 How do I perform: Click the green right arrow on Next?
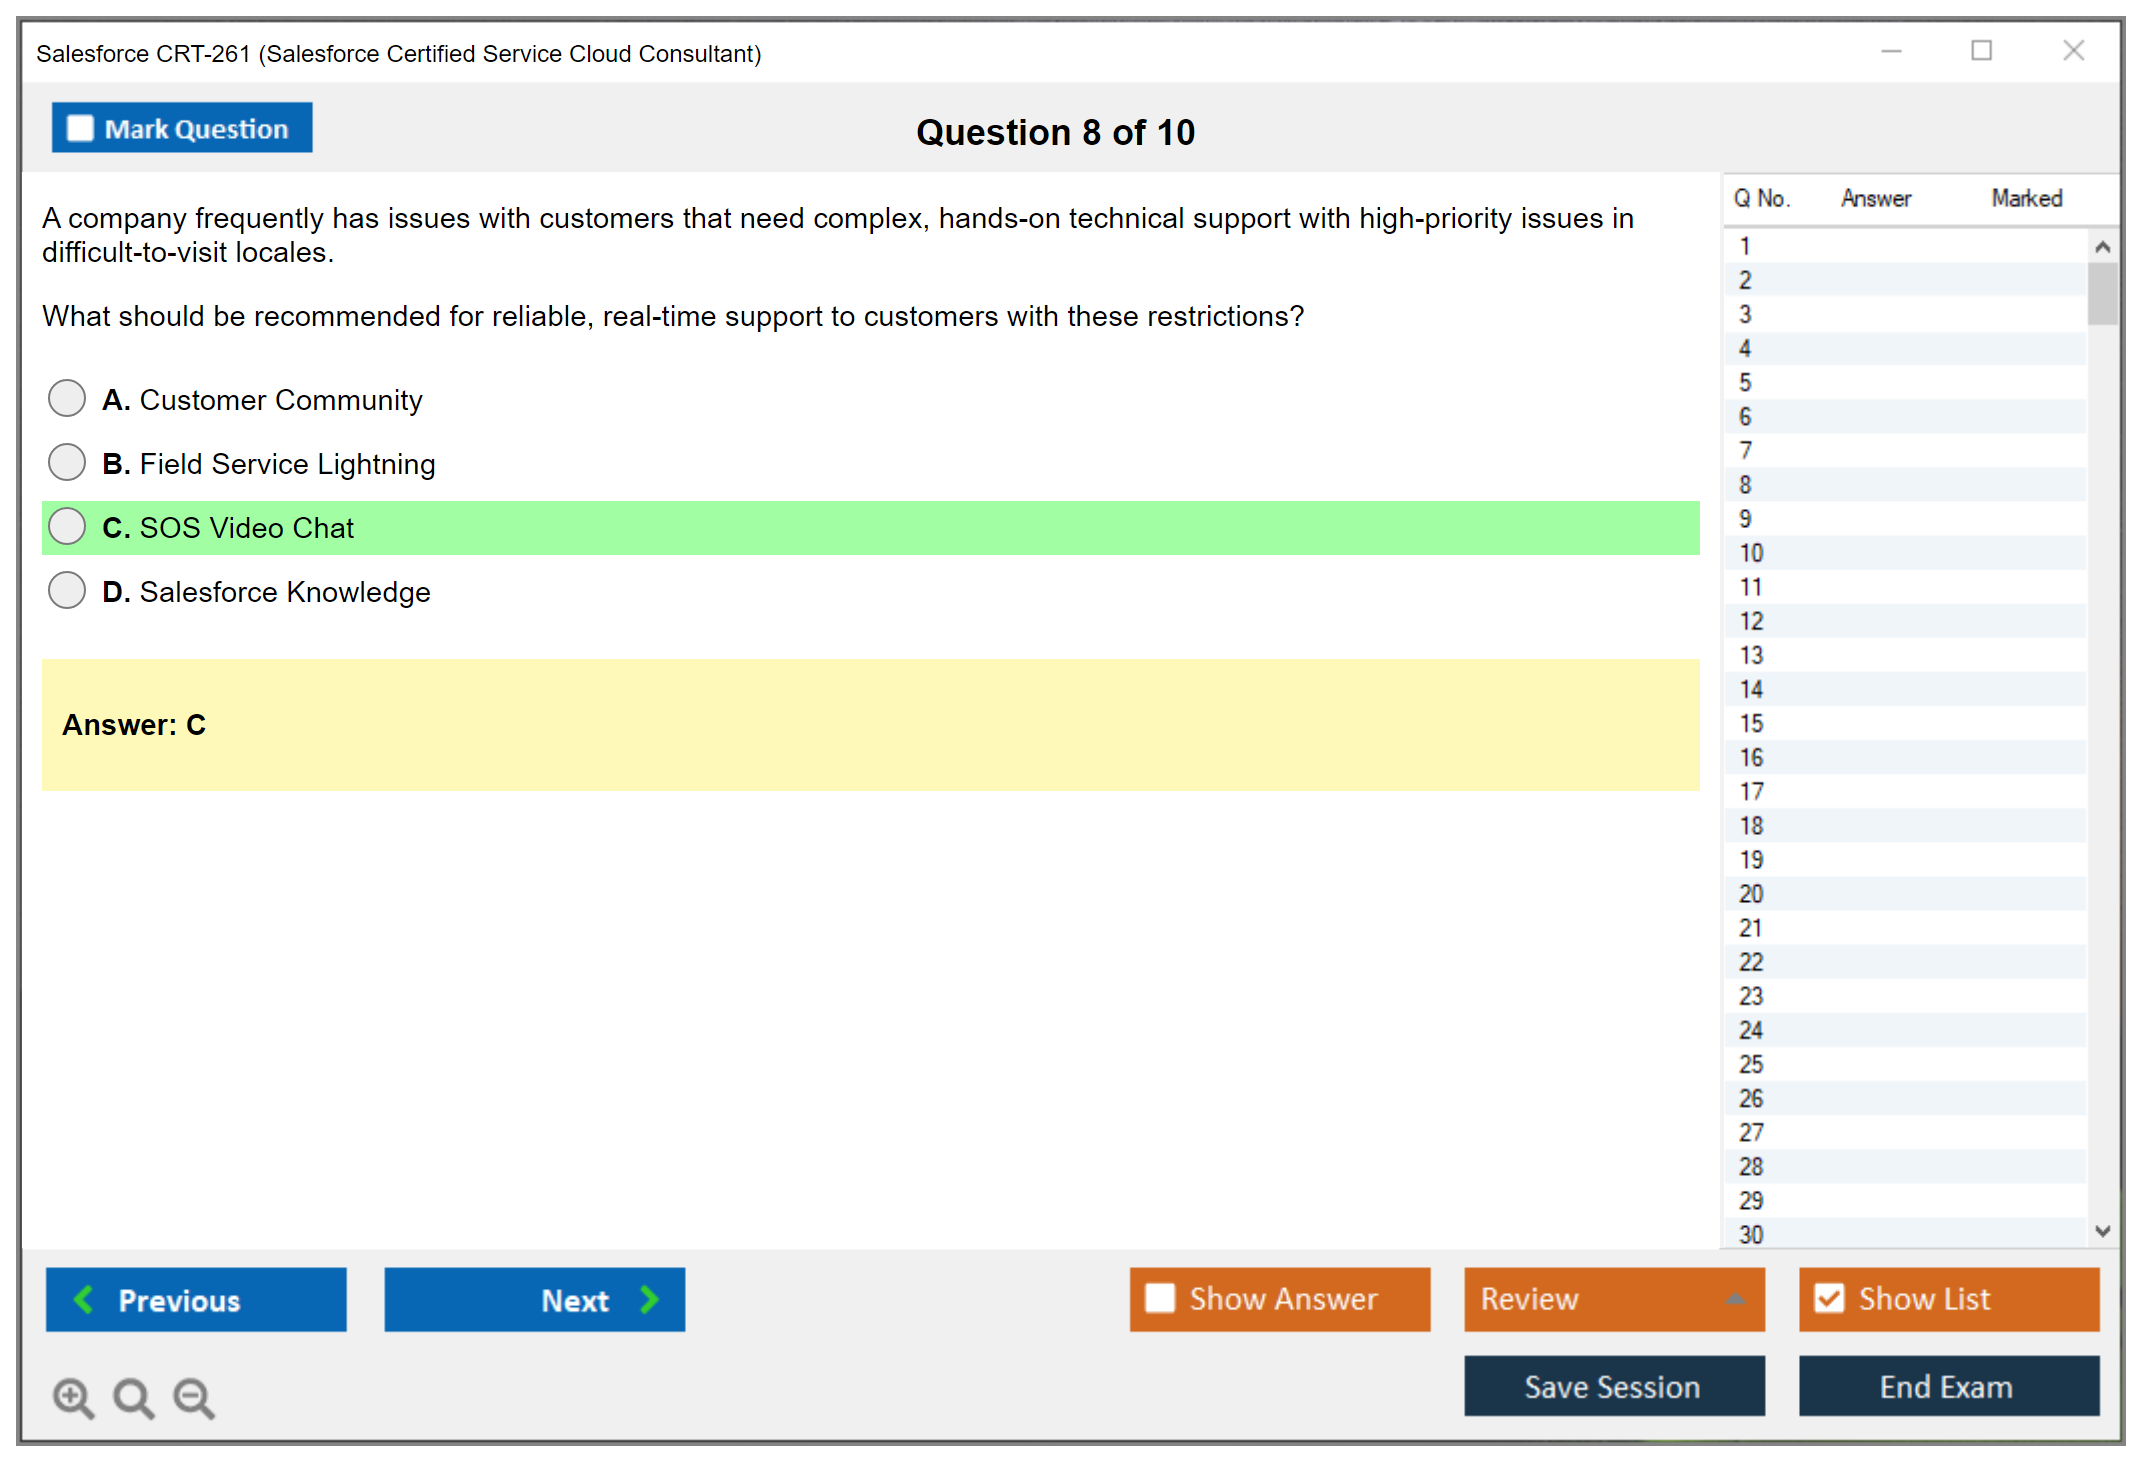pos(649,1299)
